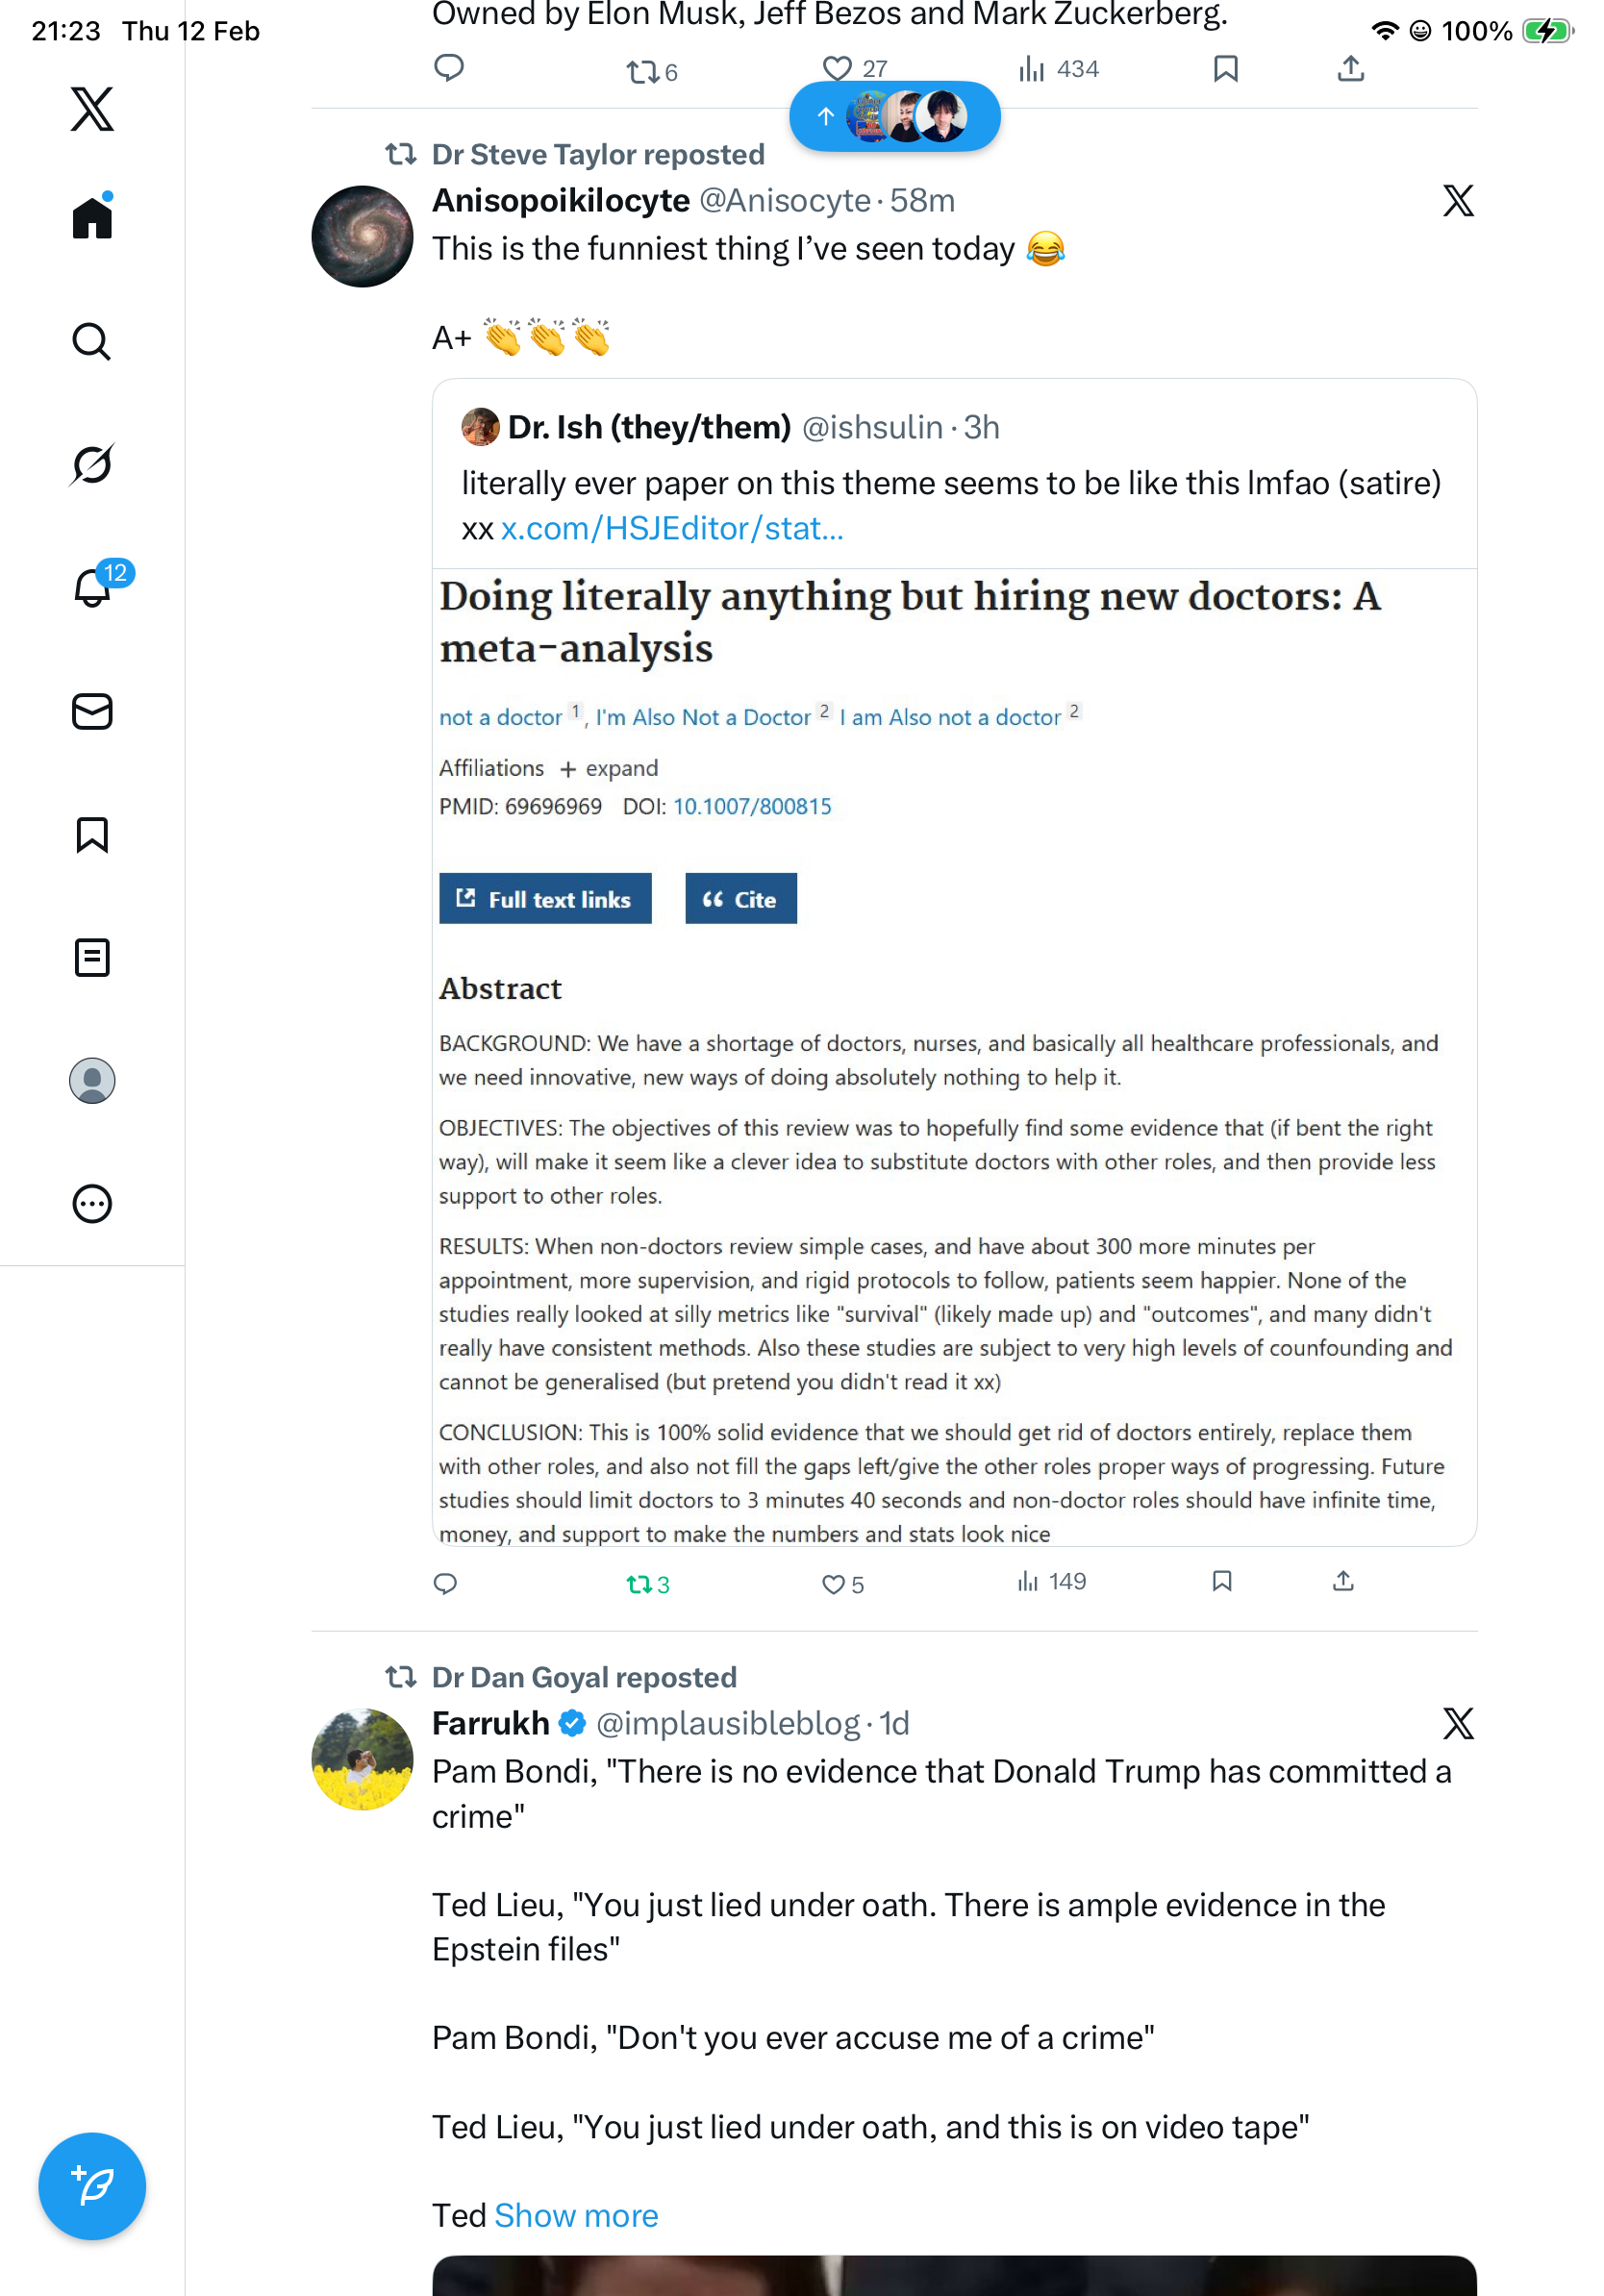The height and width of the screenshot is (2296, 1604).
Task: Open the Notifications bell
Action: point(92,588)
